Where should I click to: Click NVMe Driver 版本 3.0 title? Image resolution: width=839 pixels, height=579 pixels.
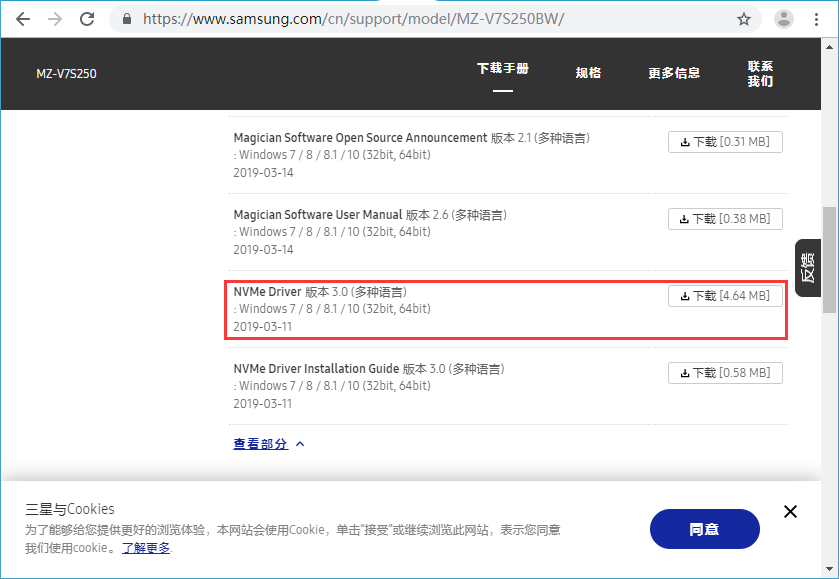(320, 292)
